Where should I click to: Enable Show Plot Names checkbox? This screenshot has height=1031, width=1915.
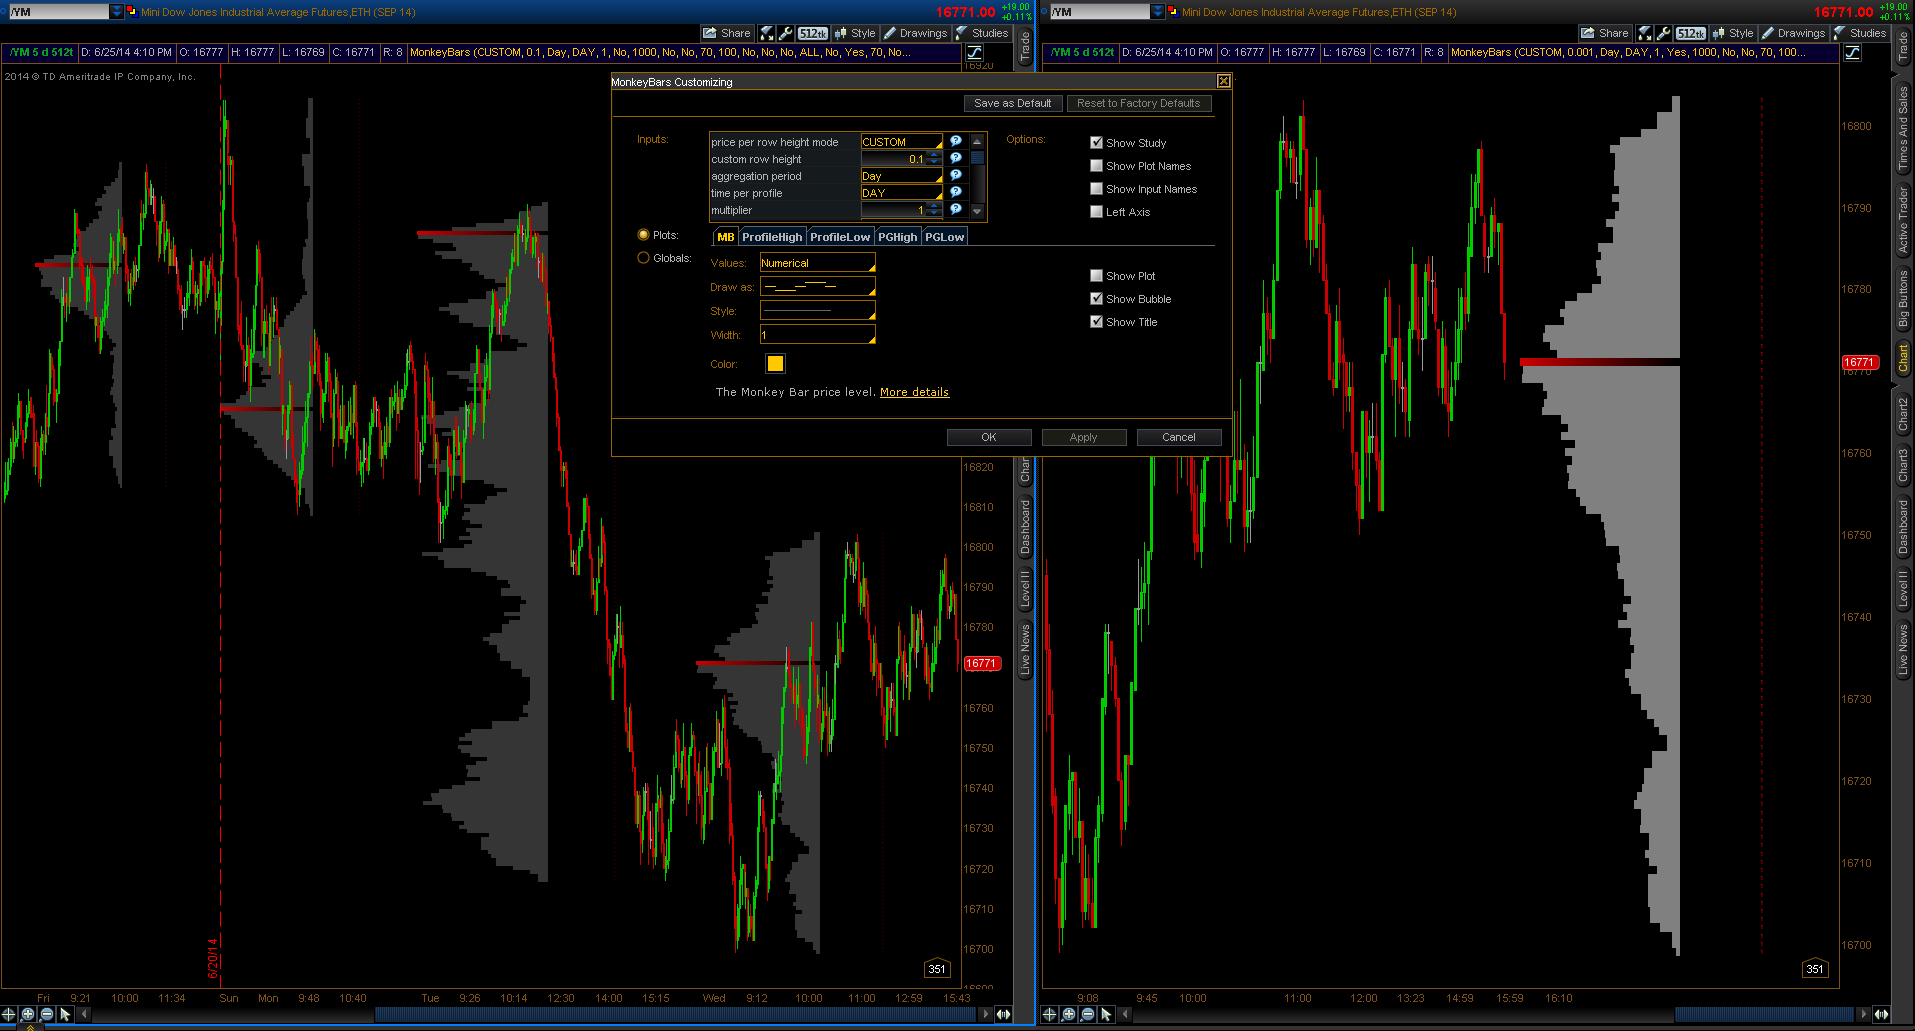click(1097, 166)
